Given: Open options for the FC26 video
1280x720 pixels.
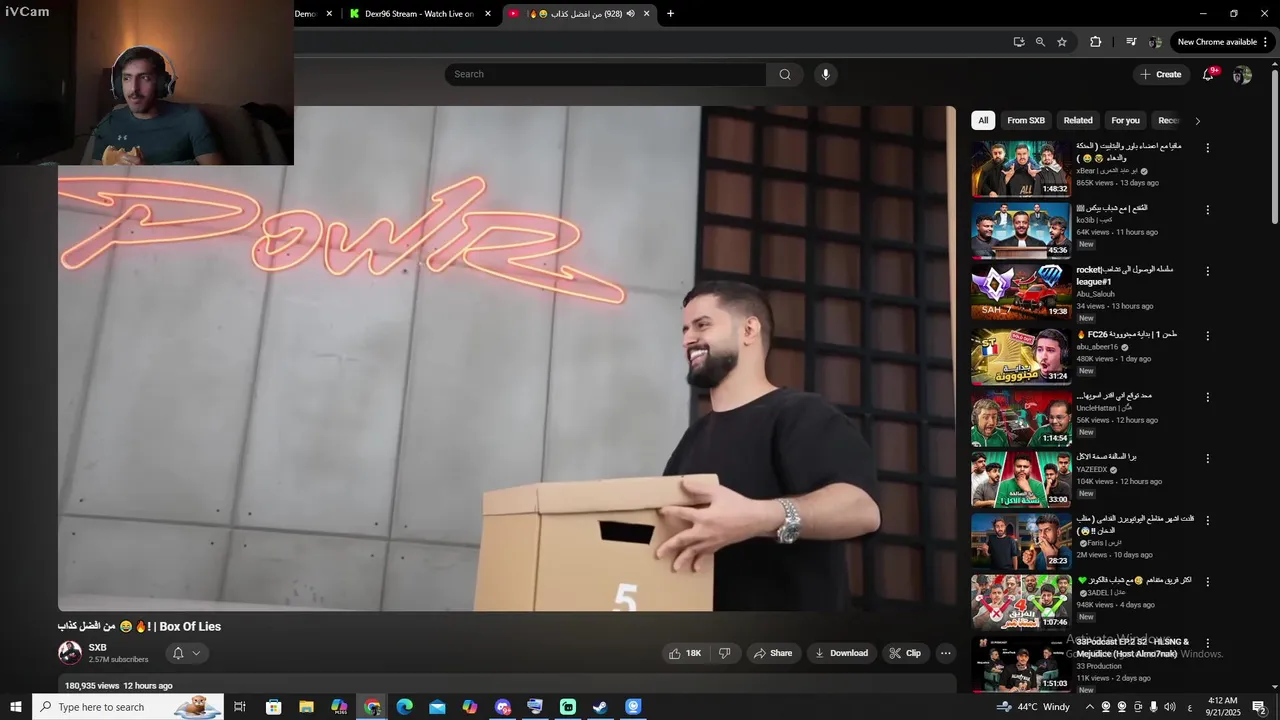Looking at the screenshot, I should click(1207, 336).
